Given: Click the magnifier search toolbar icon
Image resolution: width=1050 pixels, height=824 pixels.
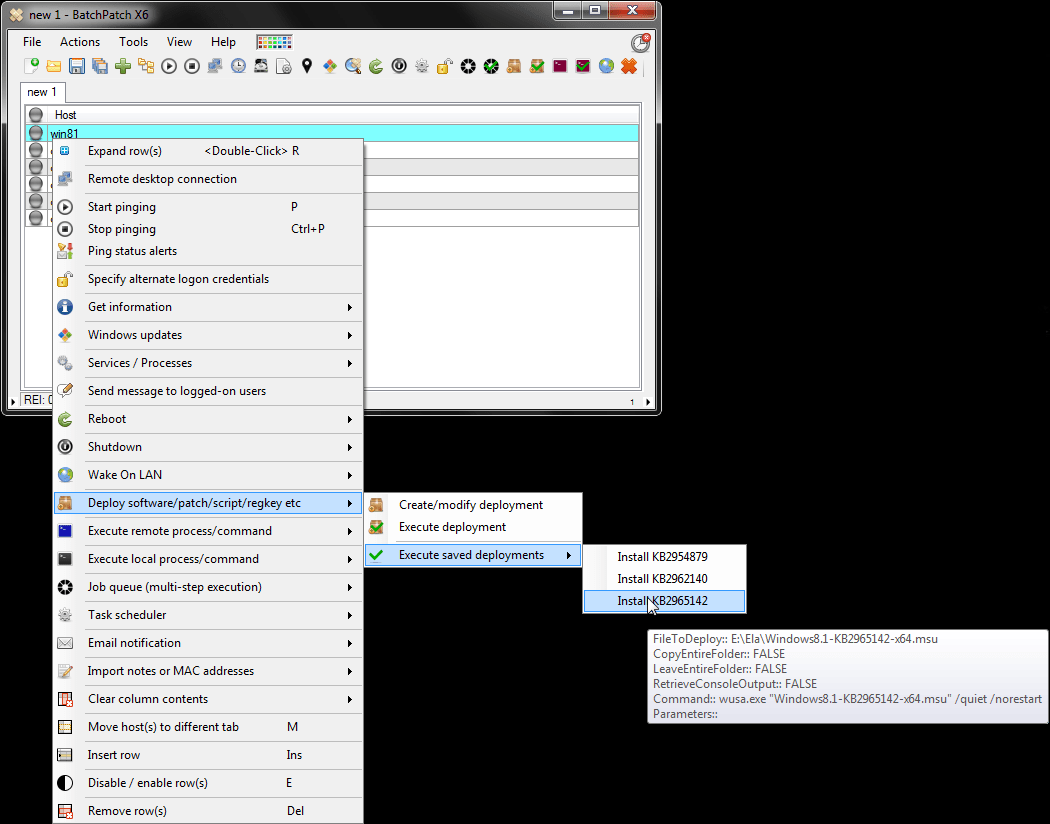Looking at the screenshot, I should pyautogui.click(x=353, y=66).
